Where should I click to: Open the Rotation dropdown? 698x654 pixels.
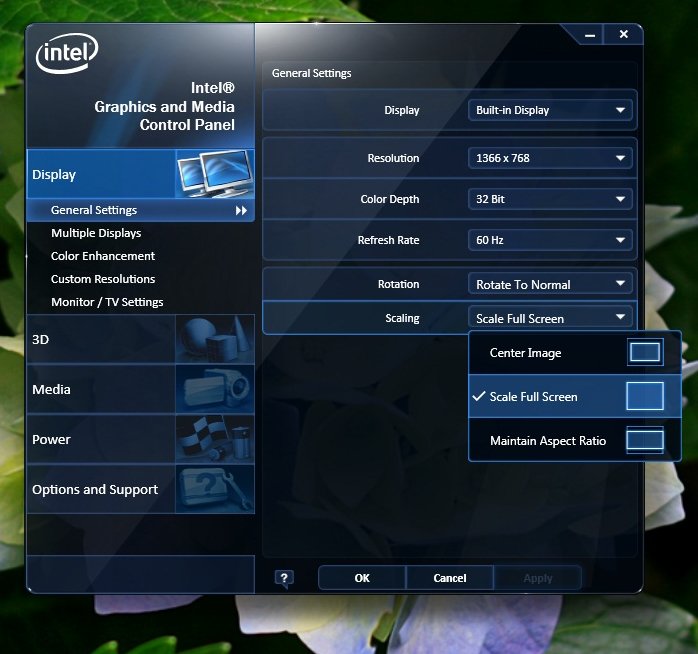[550, 284]
